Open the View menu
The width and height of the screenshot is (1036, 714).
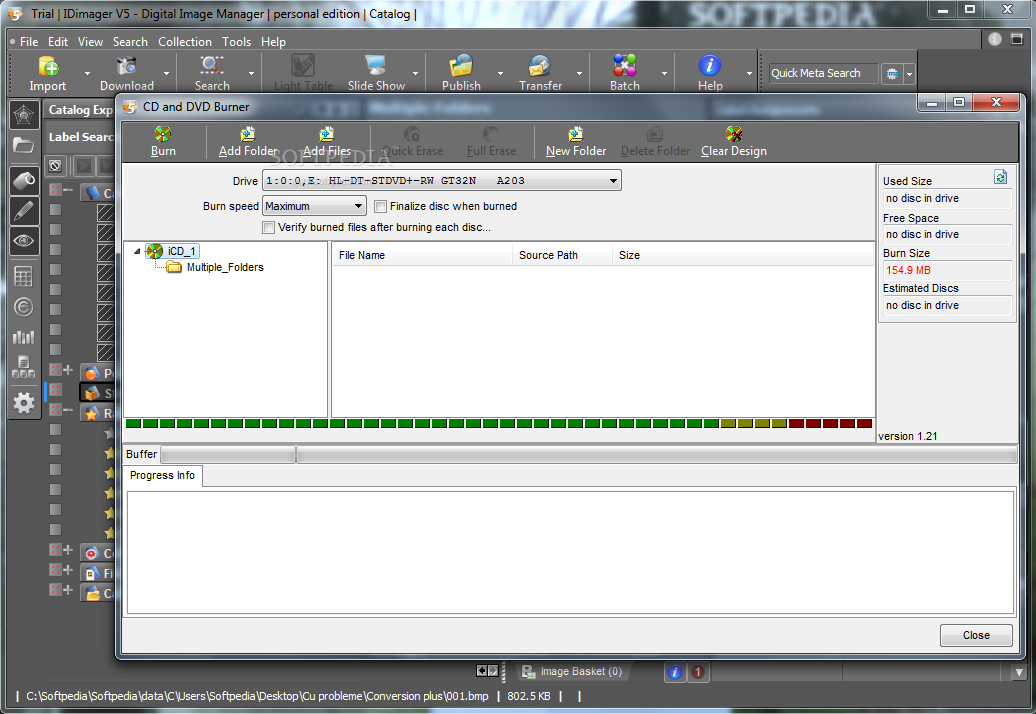click(x=91, y=42)
